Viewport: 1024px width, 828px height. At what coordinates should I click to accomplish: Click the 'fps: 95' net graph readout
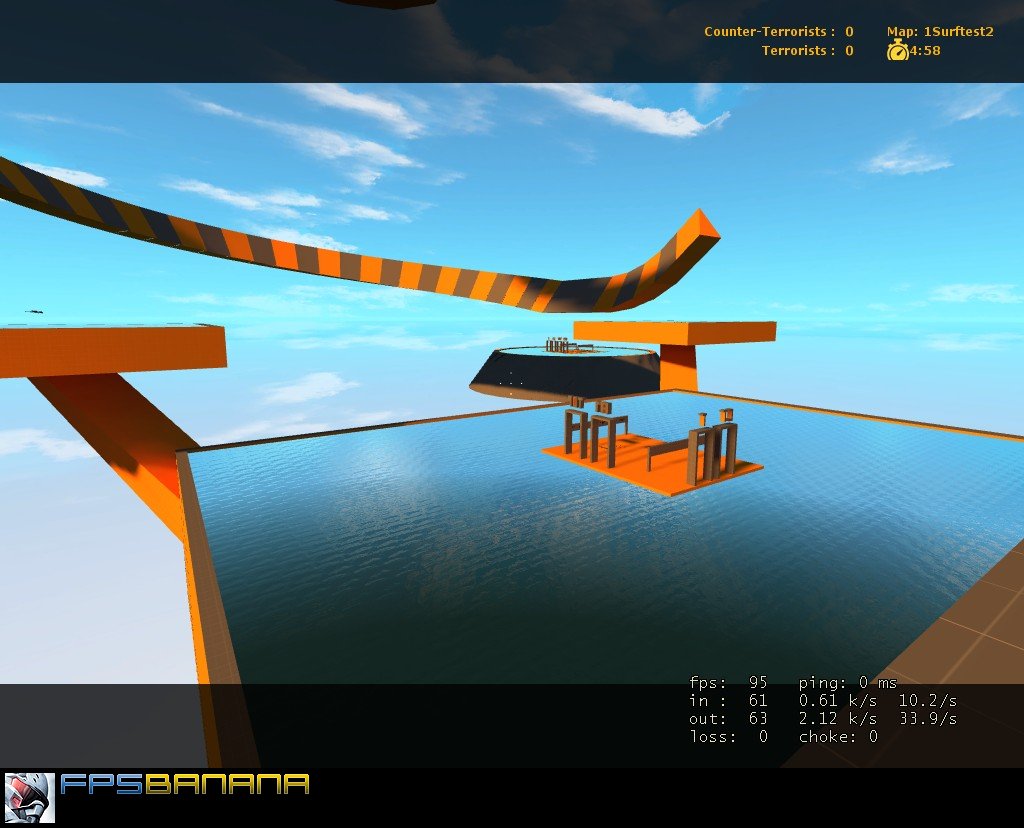[728, 683]
